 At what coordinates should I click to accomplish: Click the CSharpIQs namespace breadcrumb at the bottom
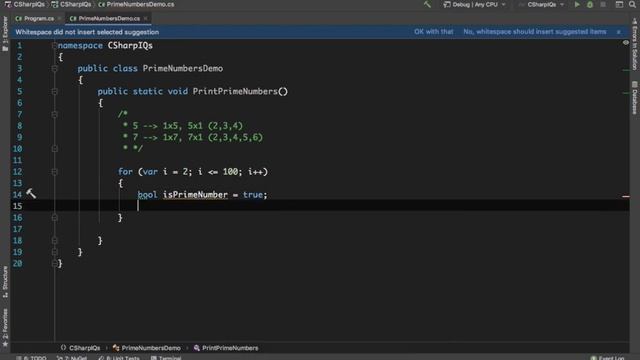(80, 348)
